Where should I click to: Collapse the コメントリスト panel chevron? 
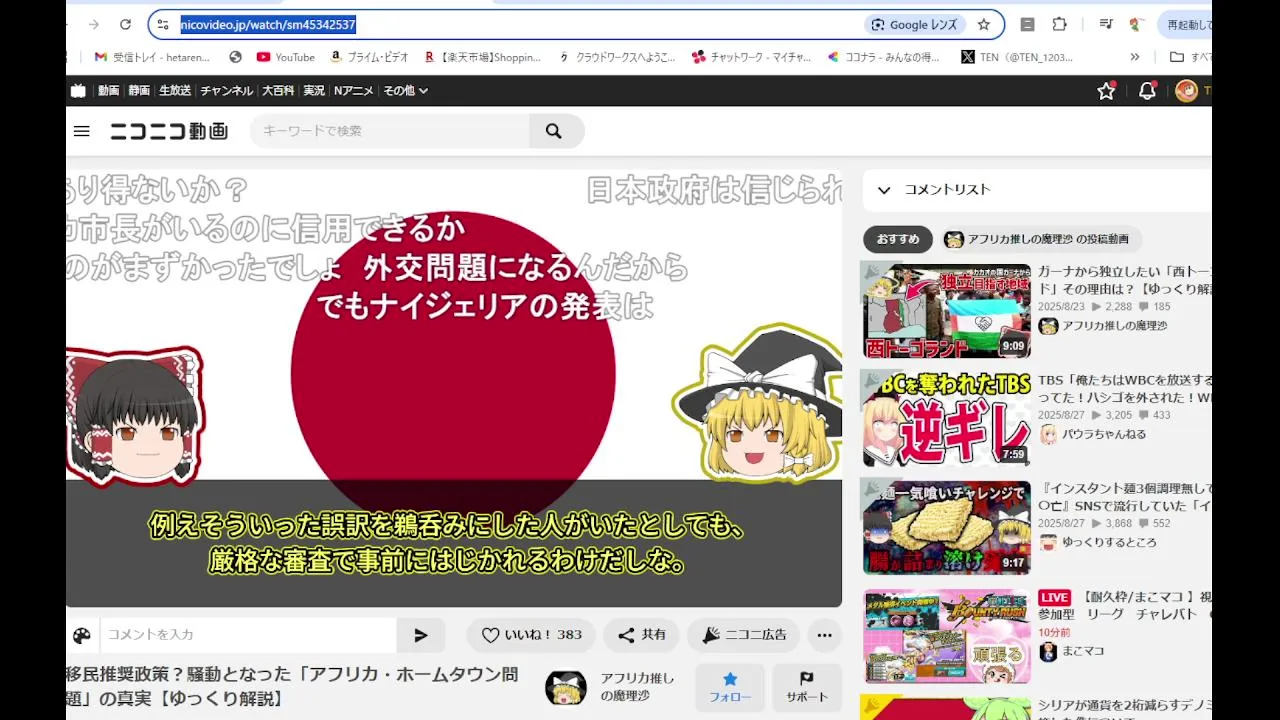tap(883, 190)
